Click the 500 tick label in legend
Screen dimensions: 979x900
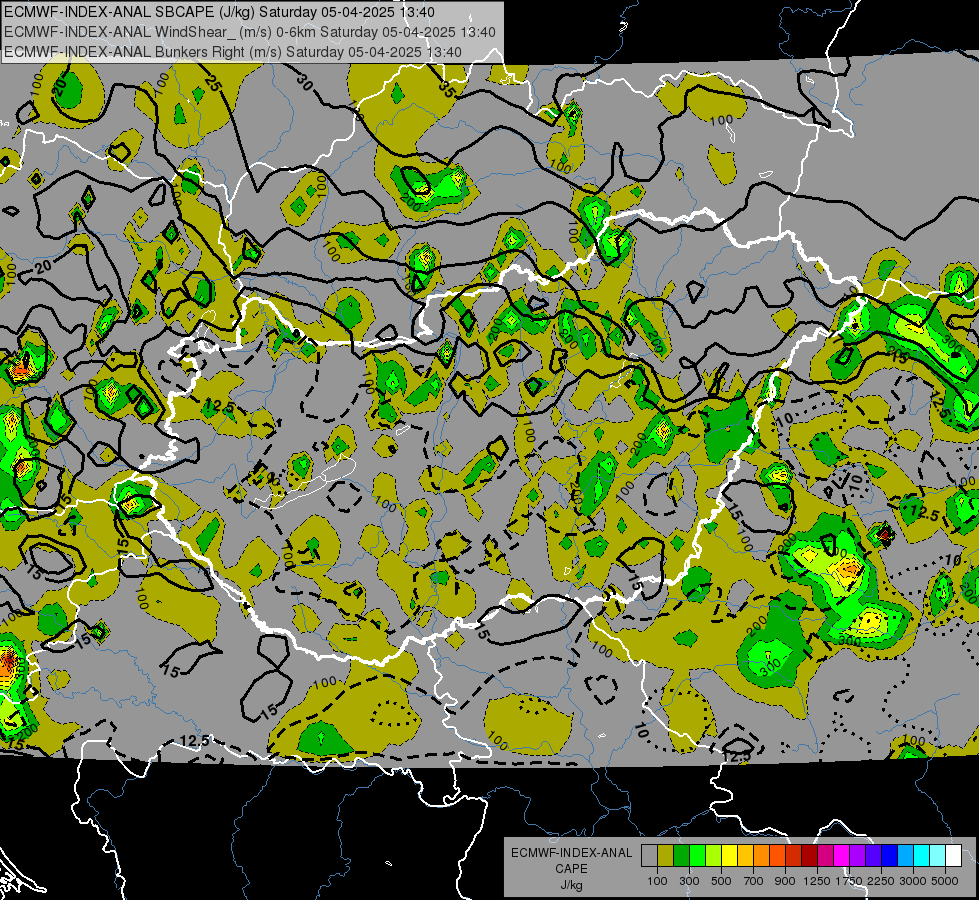point(721,881)
